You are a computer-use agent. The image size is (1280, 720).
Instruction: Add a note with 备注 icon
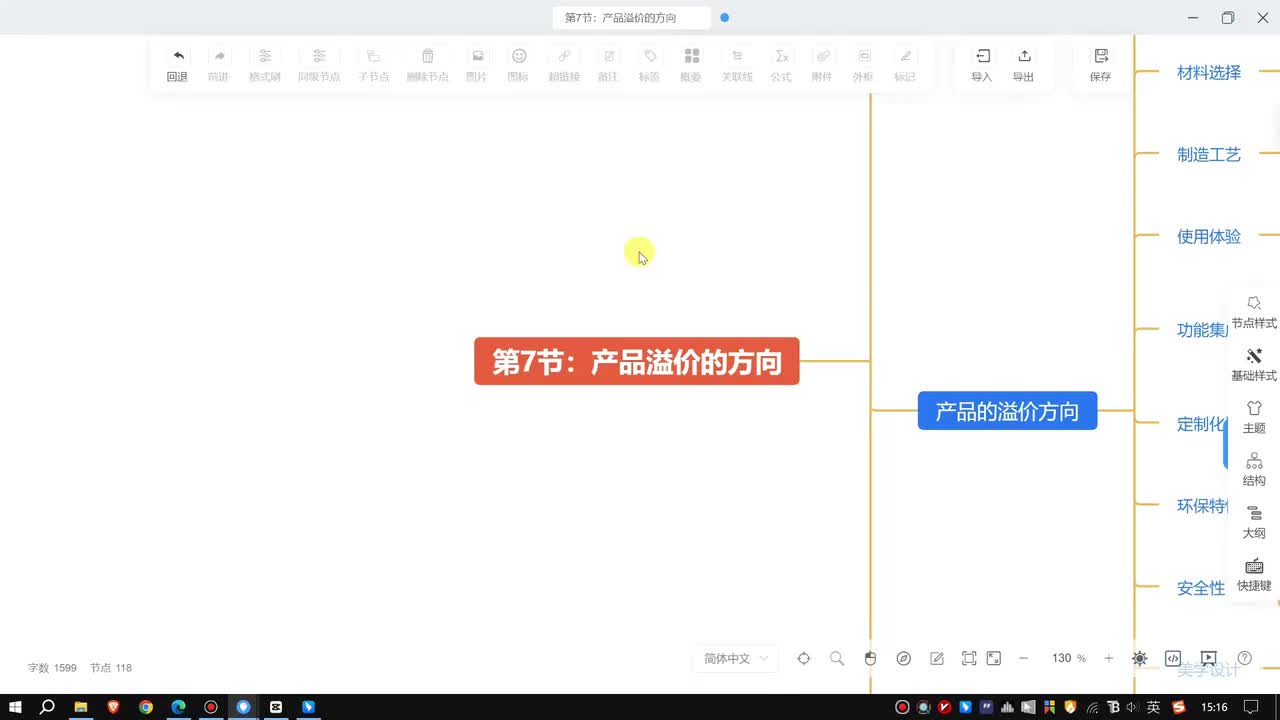(608, 56)
